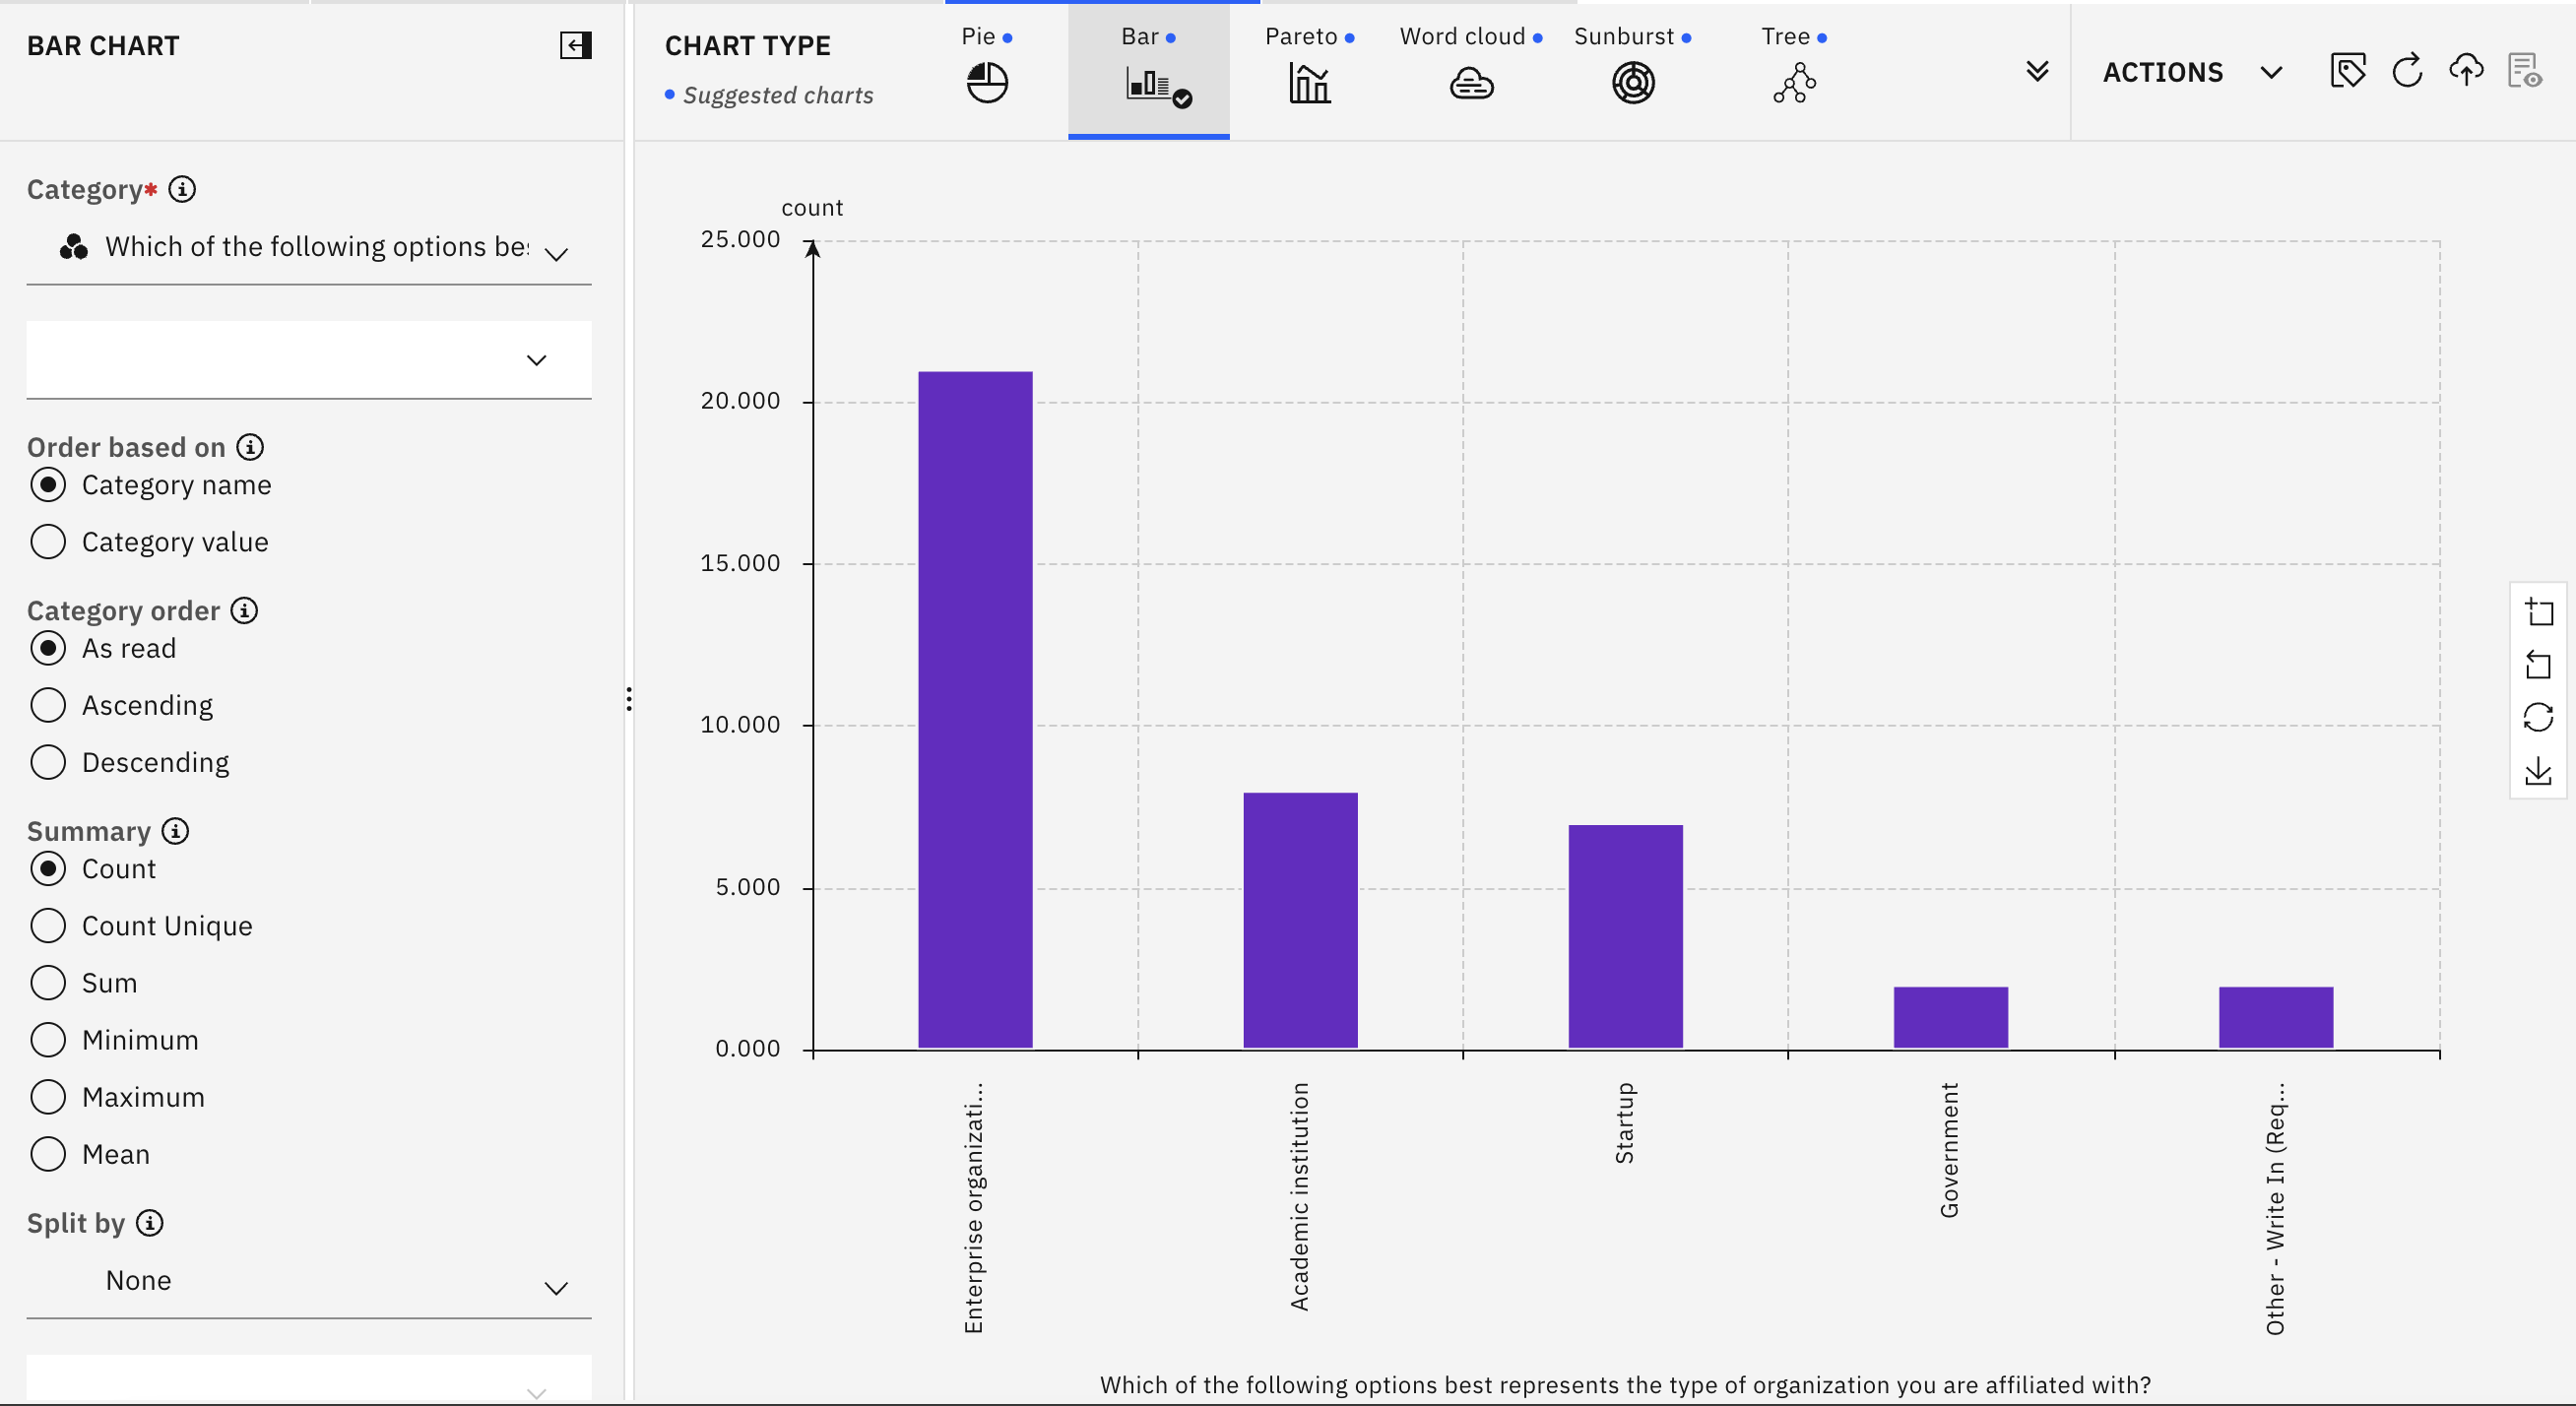Open the Category field dropdown
The width and height of the screenshot is (2576, 1406).
point(310,248)
